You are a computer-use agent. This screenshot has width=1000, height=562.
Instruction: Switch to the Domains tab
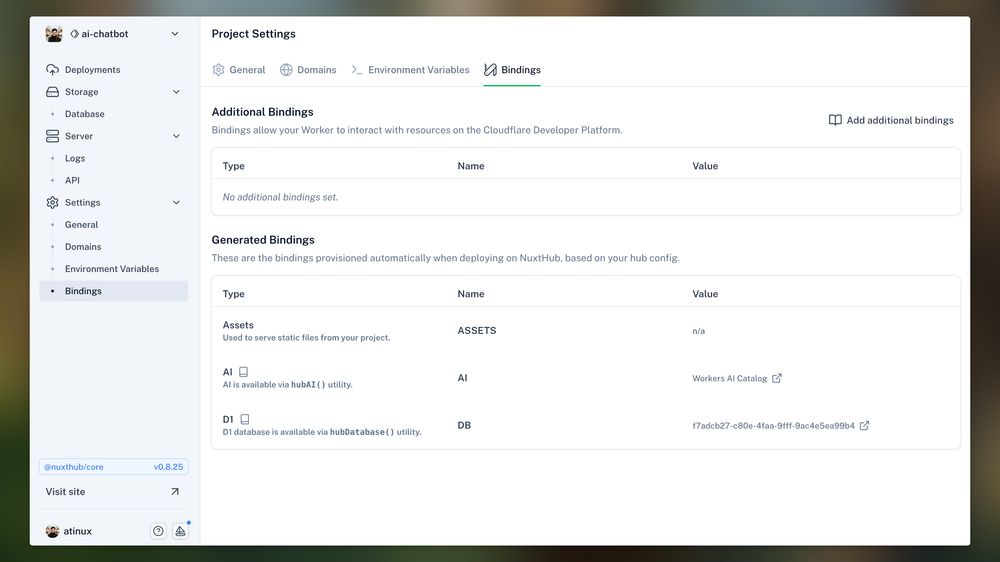tap(308, 70)
